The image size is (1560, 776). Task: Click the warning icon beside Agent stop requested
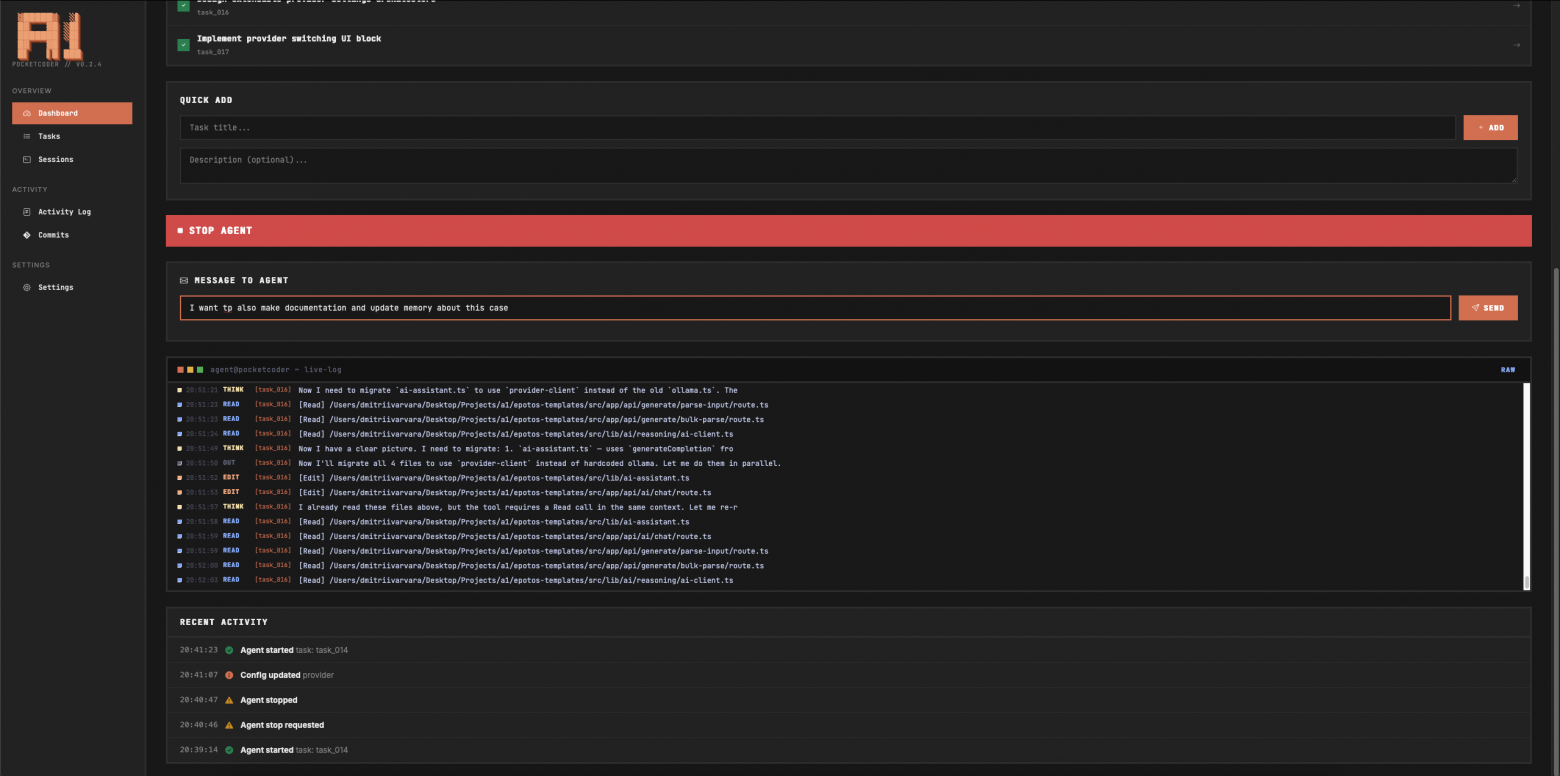[x=229, y=725]
